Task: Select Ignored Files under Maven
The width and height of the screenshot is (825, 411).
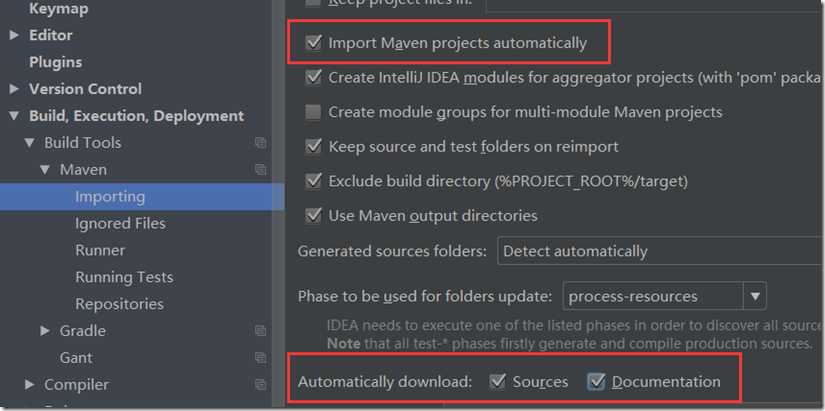Action: pos(120,224)
